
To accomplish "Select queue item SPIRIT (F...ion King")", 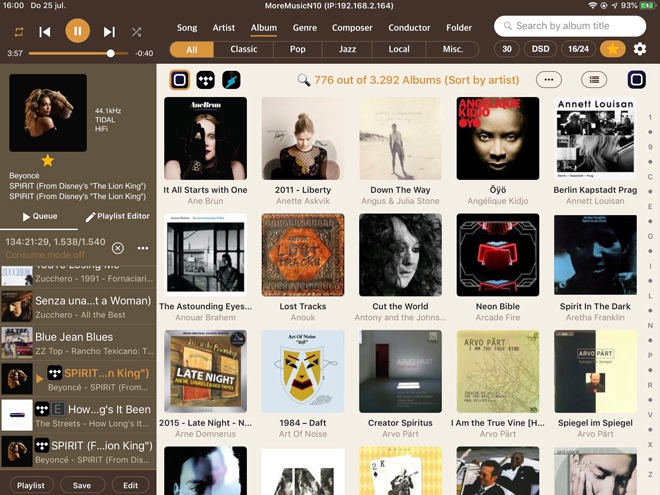I will tap(78, 452).
